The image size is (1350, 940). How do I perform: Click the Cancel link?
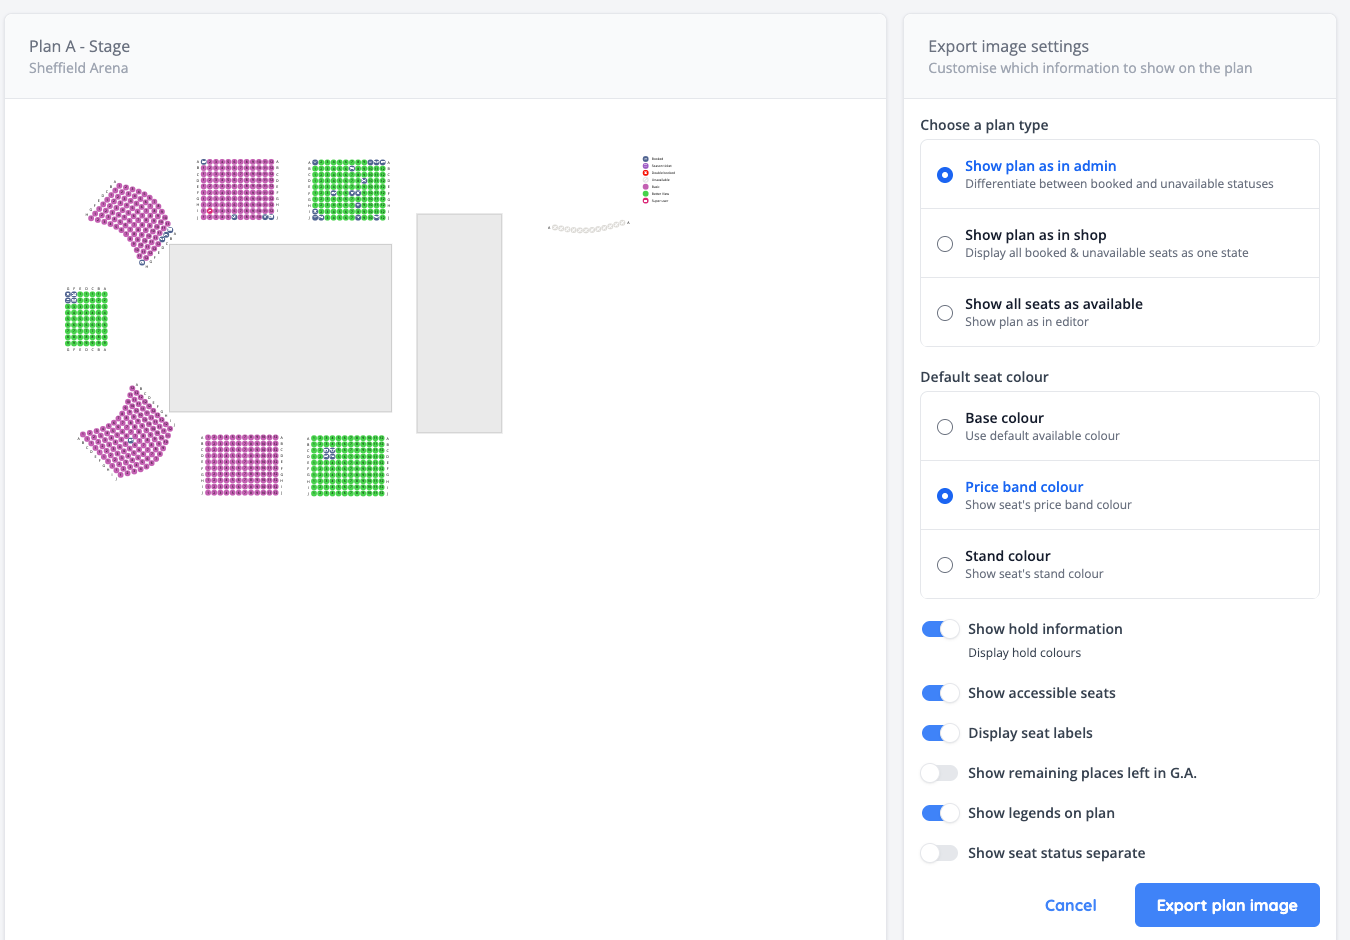point(1070,904)
